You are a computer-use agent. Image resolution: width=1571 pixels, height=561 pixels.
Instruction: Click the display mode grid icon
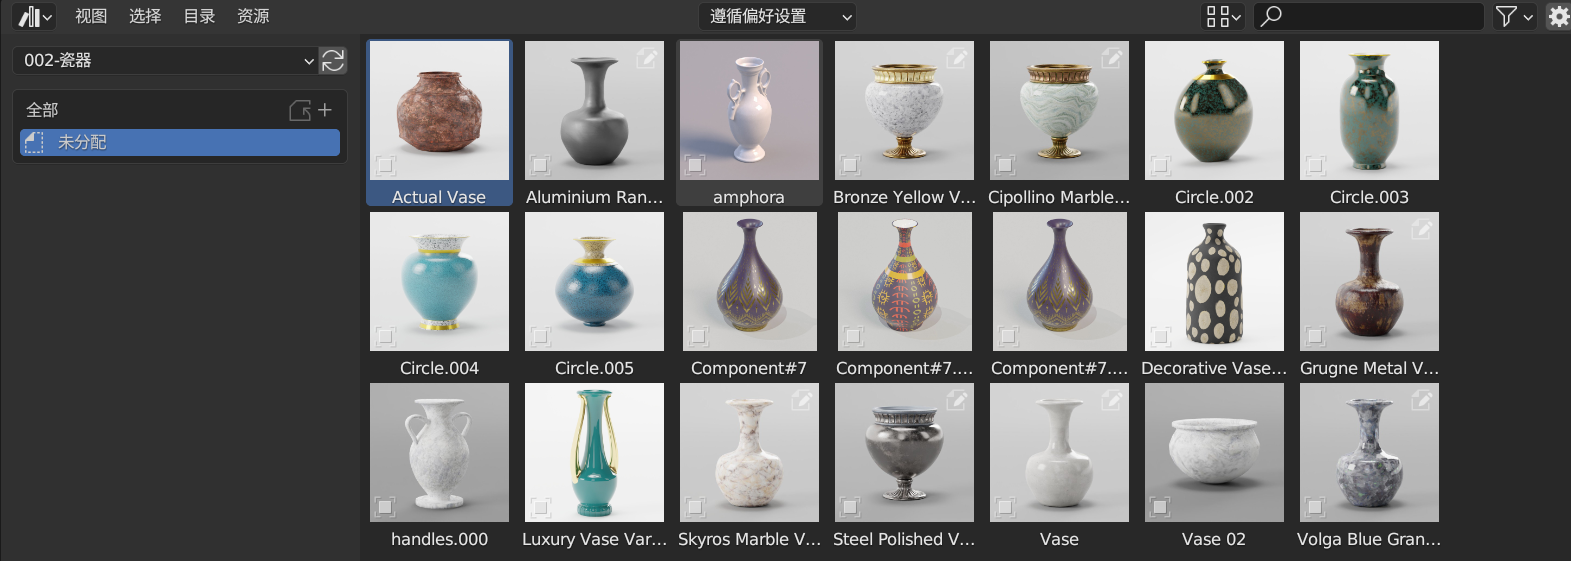1222,16
